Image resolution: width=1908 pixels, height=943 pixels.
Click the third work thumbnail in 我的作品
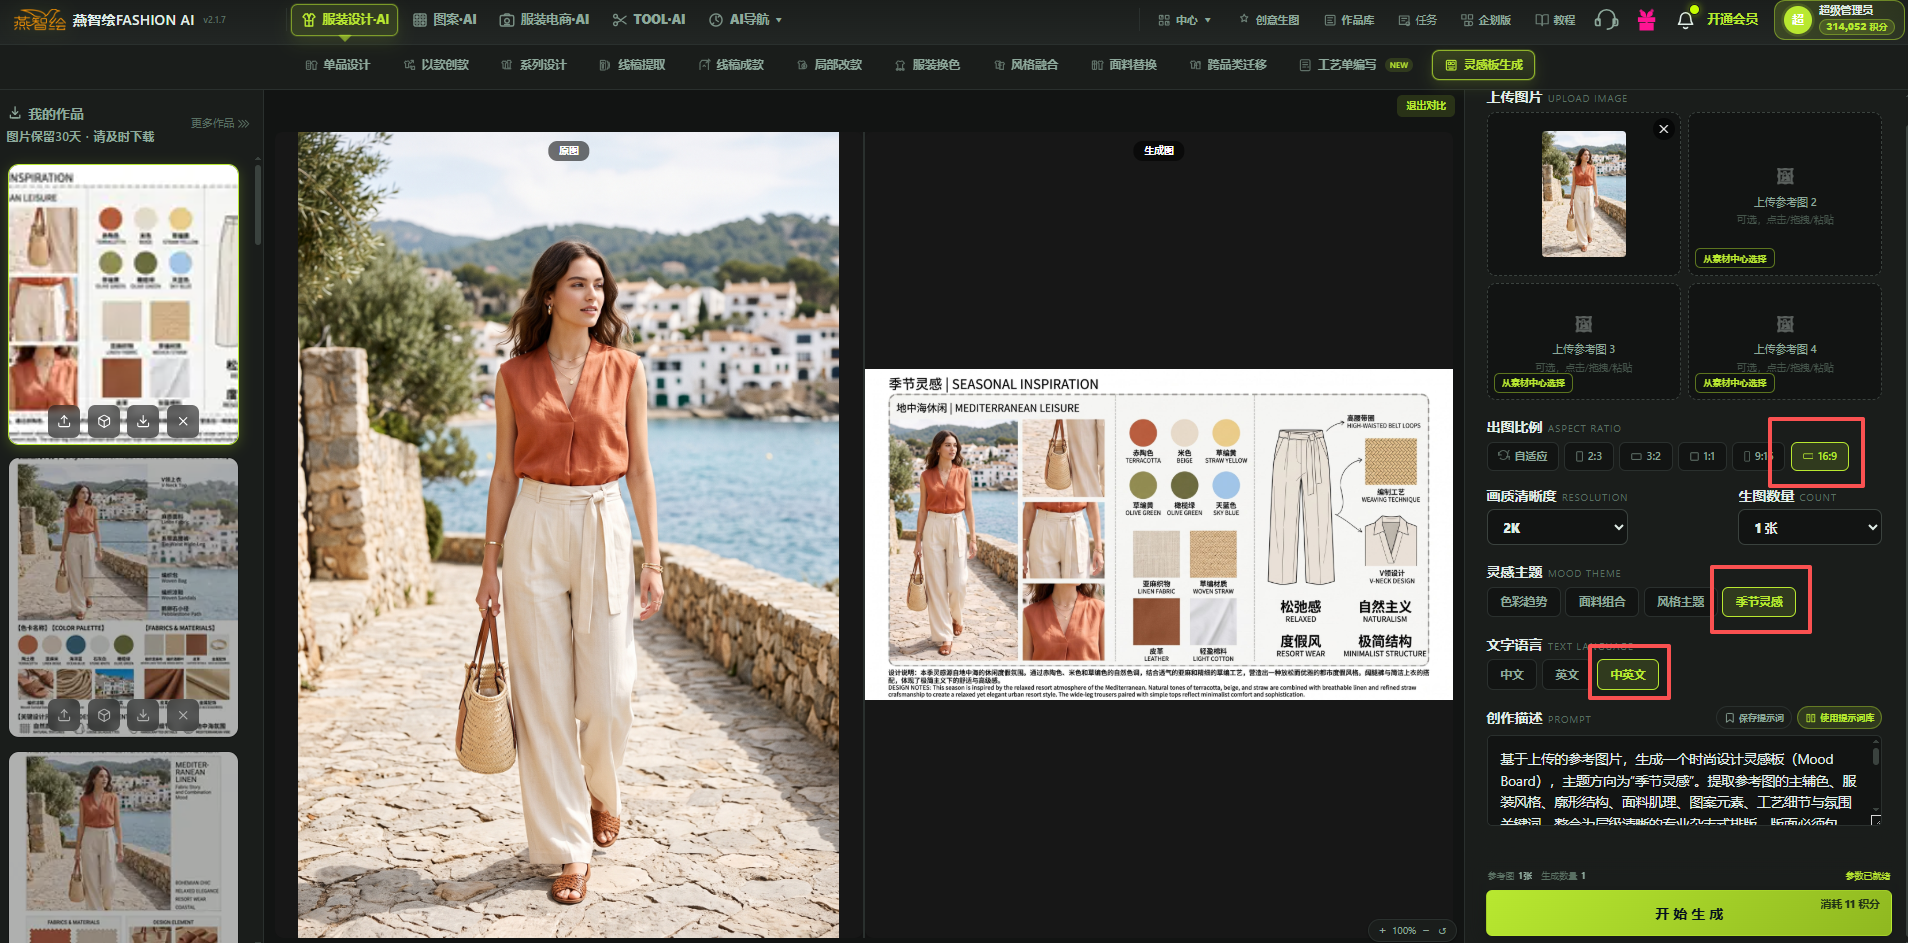click(x=124, y=847)
